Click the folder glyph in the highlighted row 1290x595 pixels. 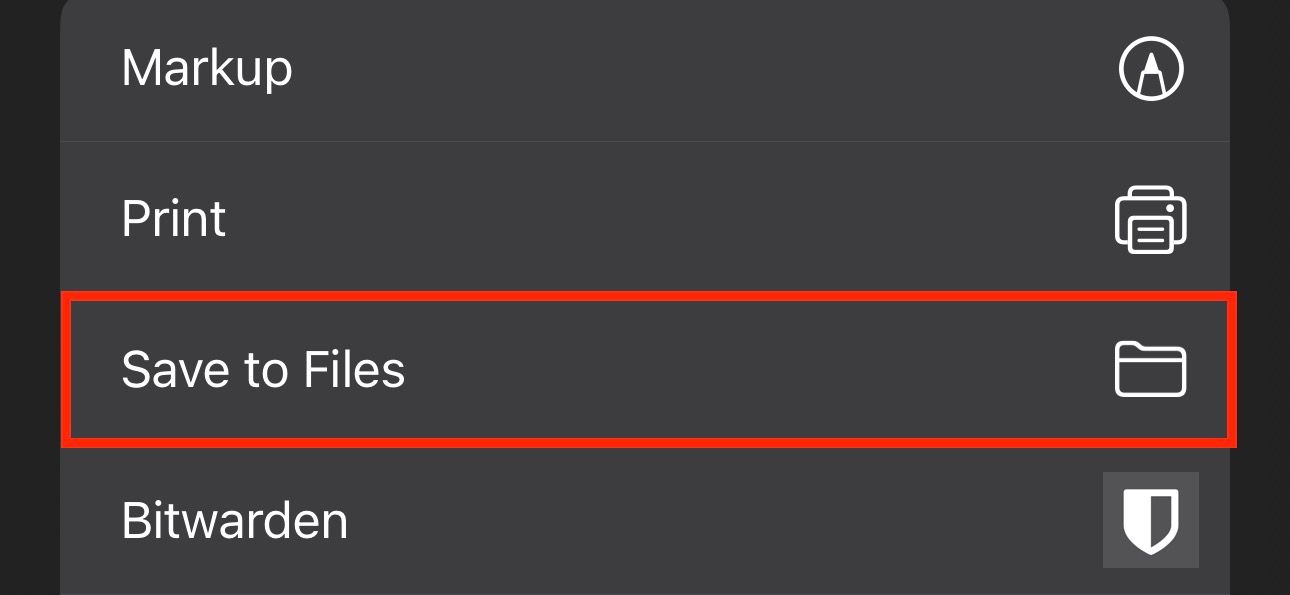click(x=1151, y=369)
